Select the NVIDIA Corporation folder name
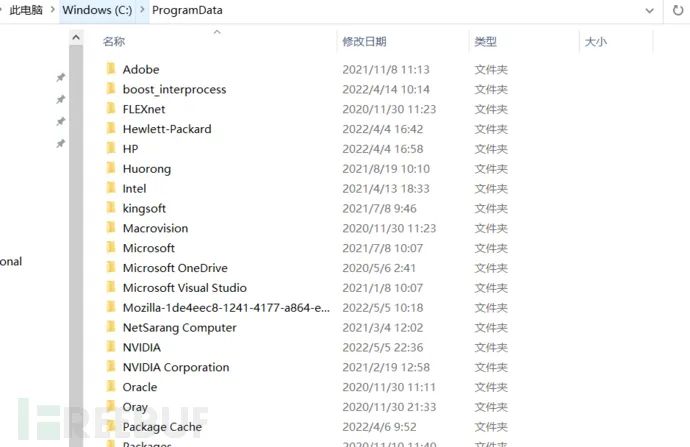 pos(176,367)
